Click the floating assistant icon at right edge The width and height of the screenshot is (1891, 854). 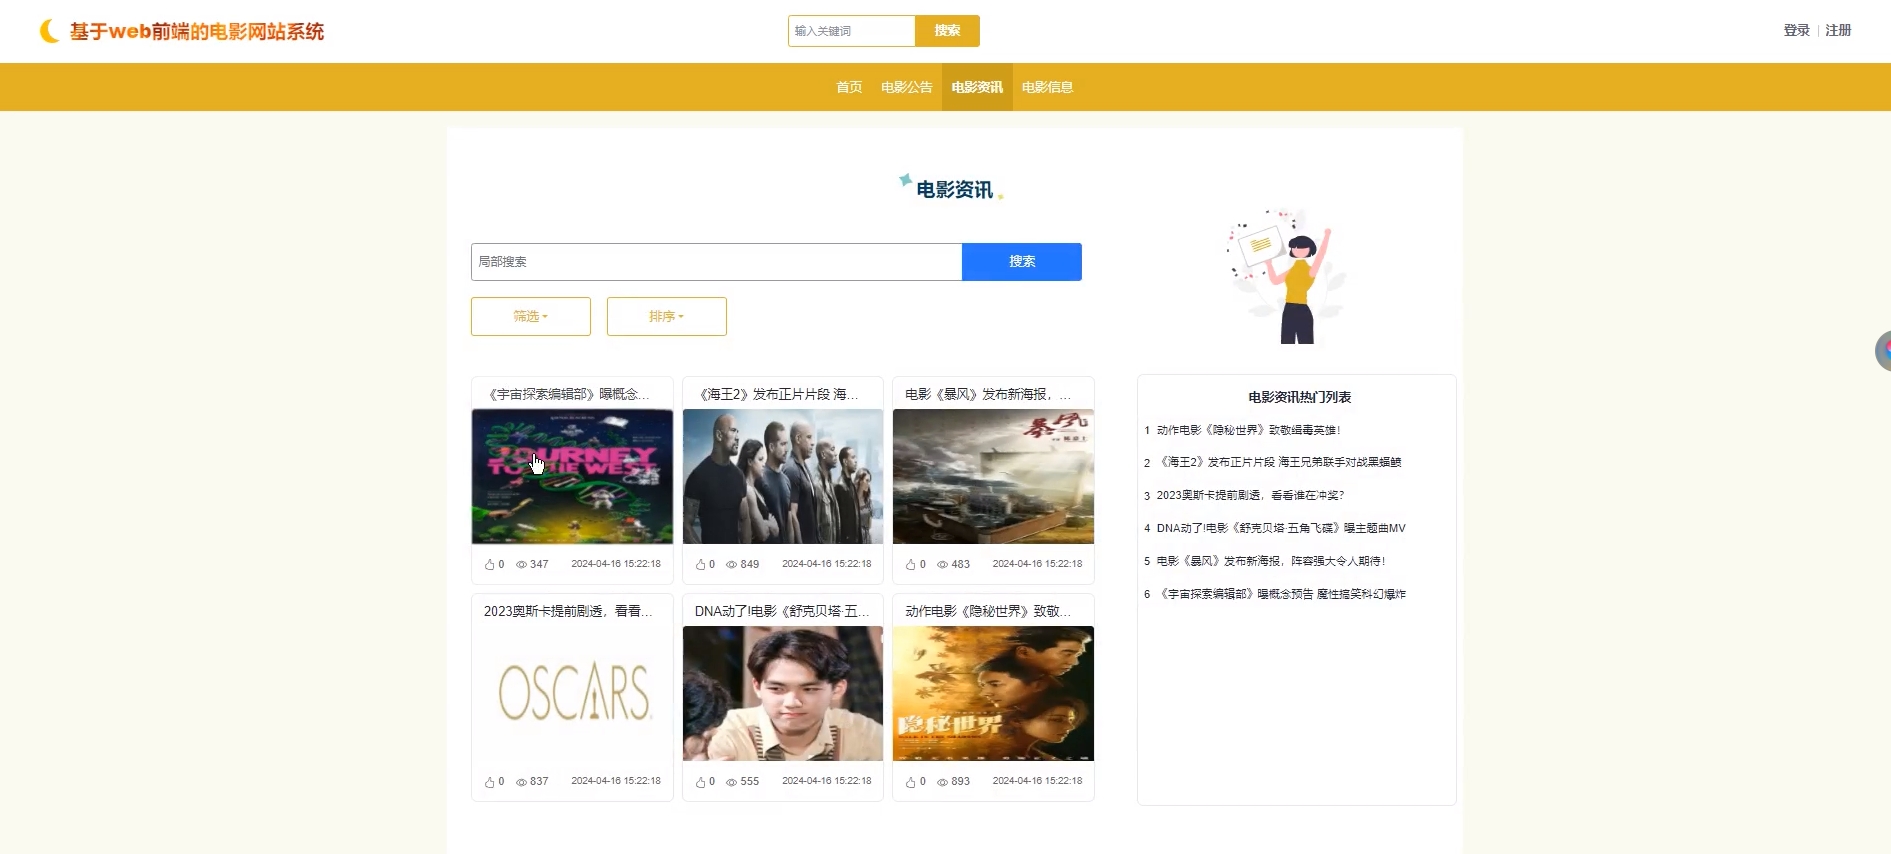pos(1883,351)
